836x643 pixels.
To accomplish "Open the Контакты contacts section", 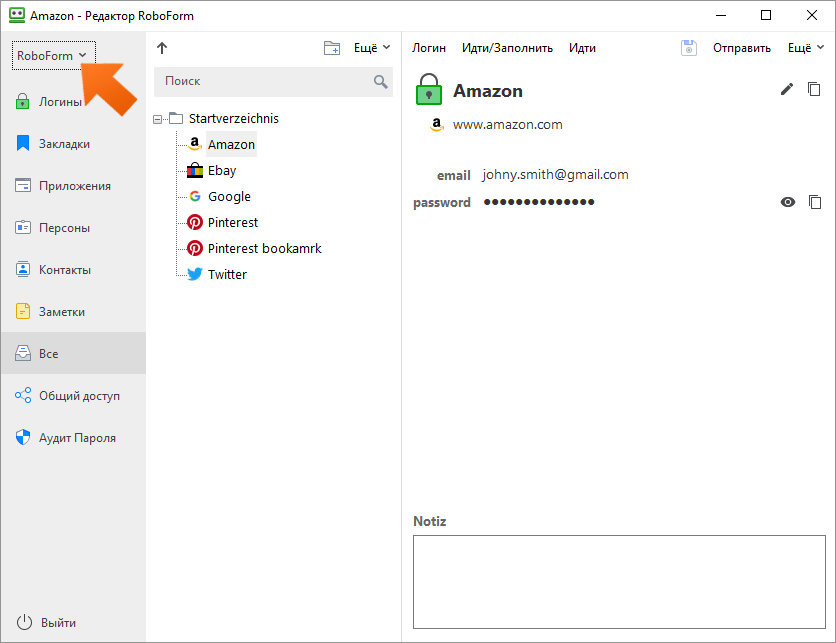I will pyautogui.click(x=73, y=270).
